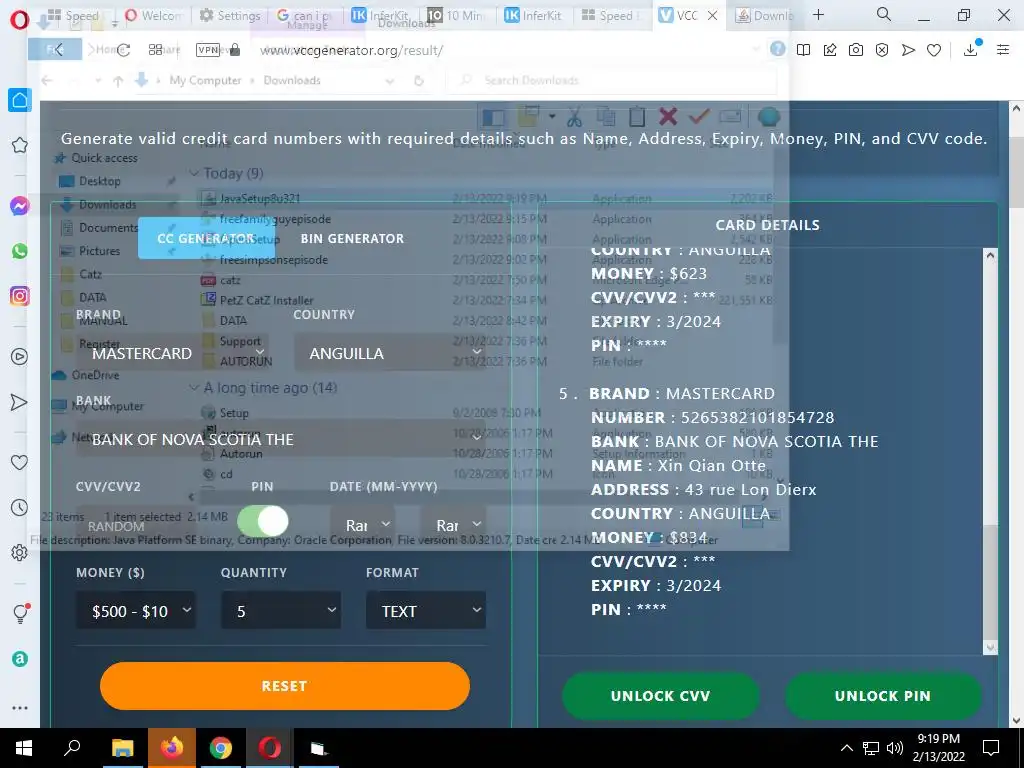Click the lightbulb suggestions icon in sidebar

pyautogui.click(x=20, y=613)
